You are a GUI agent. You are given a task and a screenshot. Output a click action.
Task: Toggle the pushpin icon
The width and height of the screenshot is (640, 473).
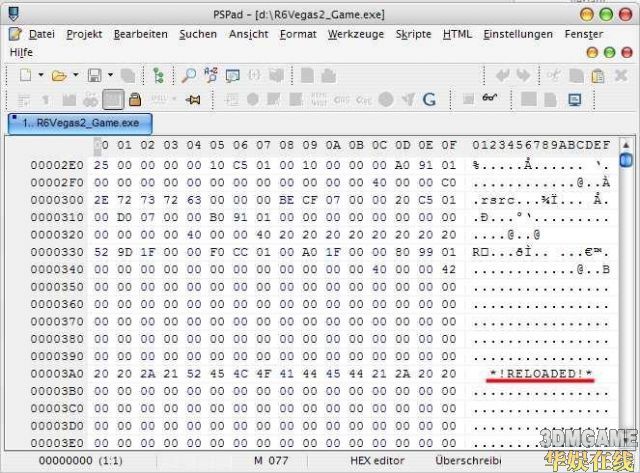tap(193, 99)
